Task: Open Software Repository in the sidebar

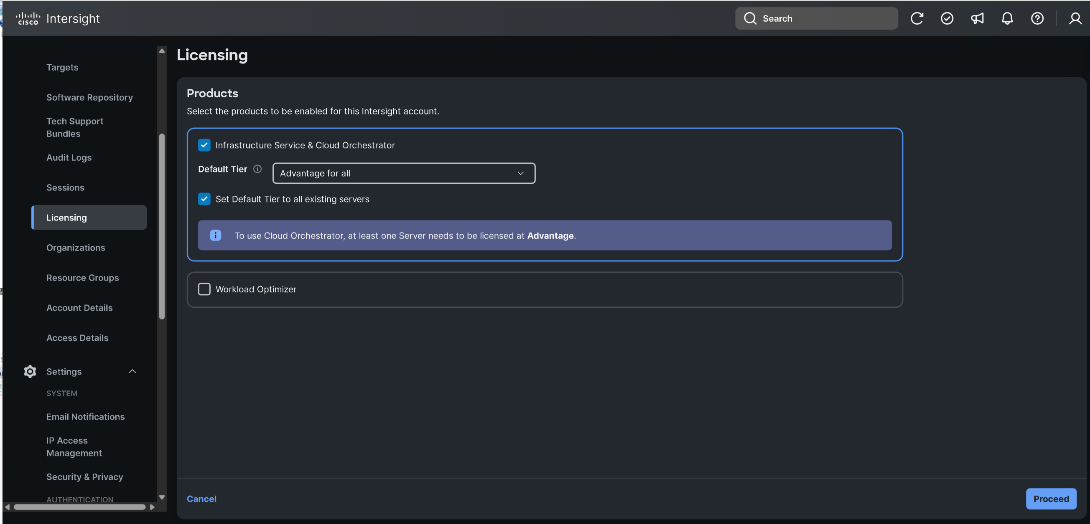Action: pyautogui.click(x=90, y=97)
